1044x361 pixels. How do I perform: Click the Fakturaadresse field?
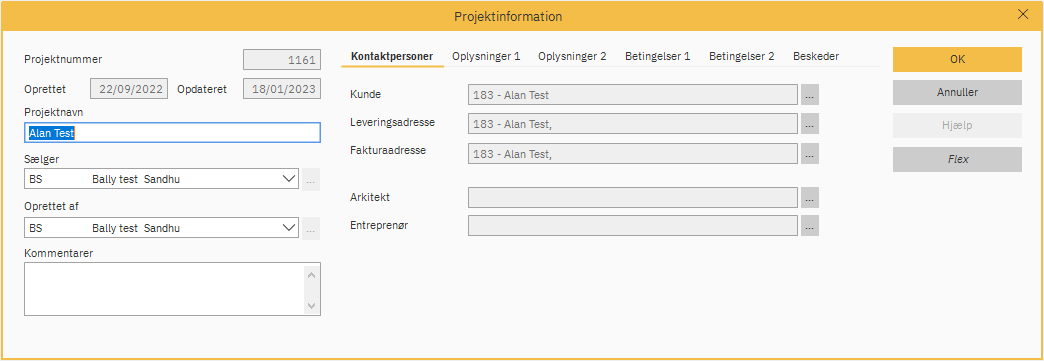(x=633, y=153)
